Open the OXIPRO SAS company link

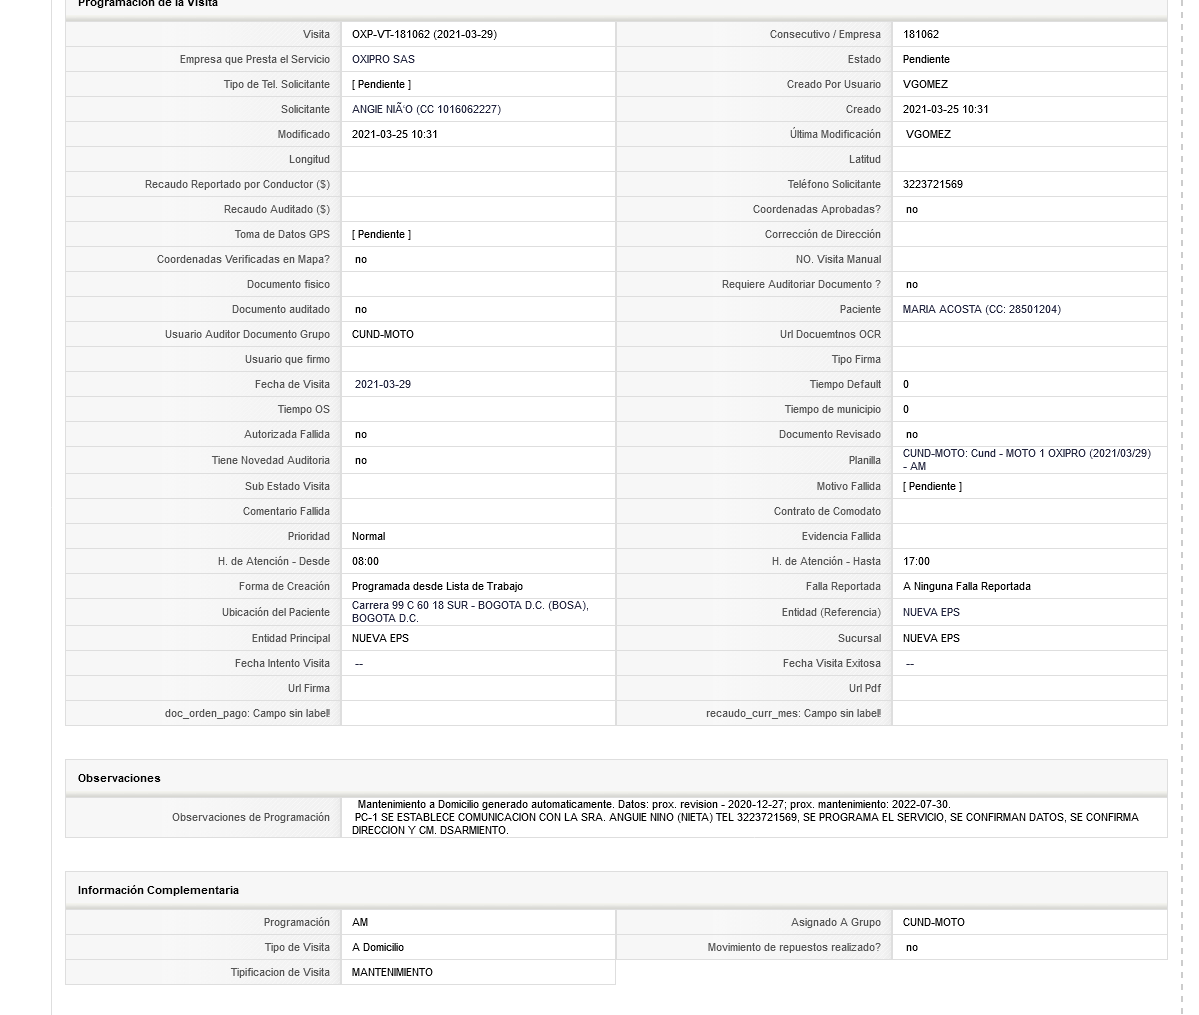383,60
